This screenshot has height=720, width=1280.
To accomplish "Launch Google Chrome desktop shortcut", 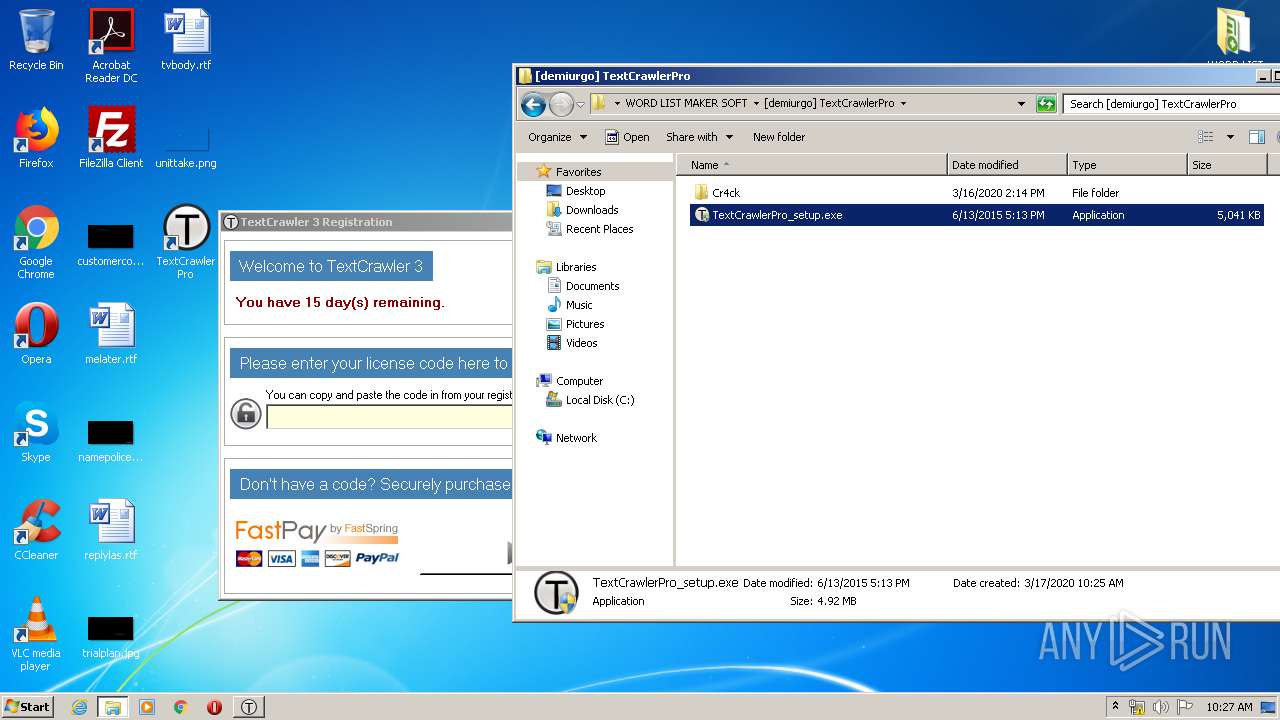I will pos(36,242).
